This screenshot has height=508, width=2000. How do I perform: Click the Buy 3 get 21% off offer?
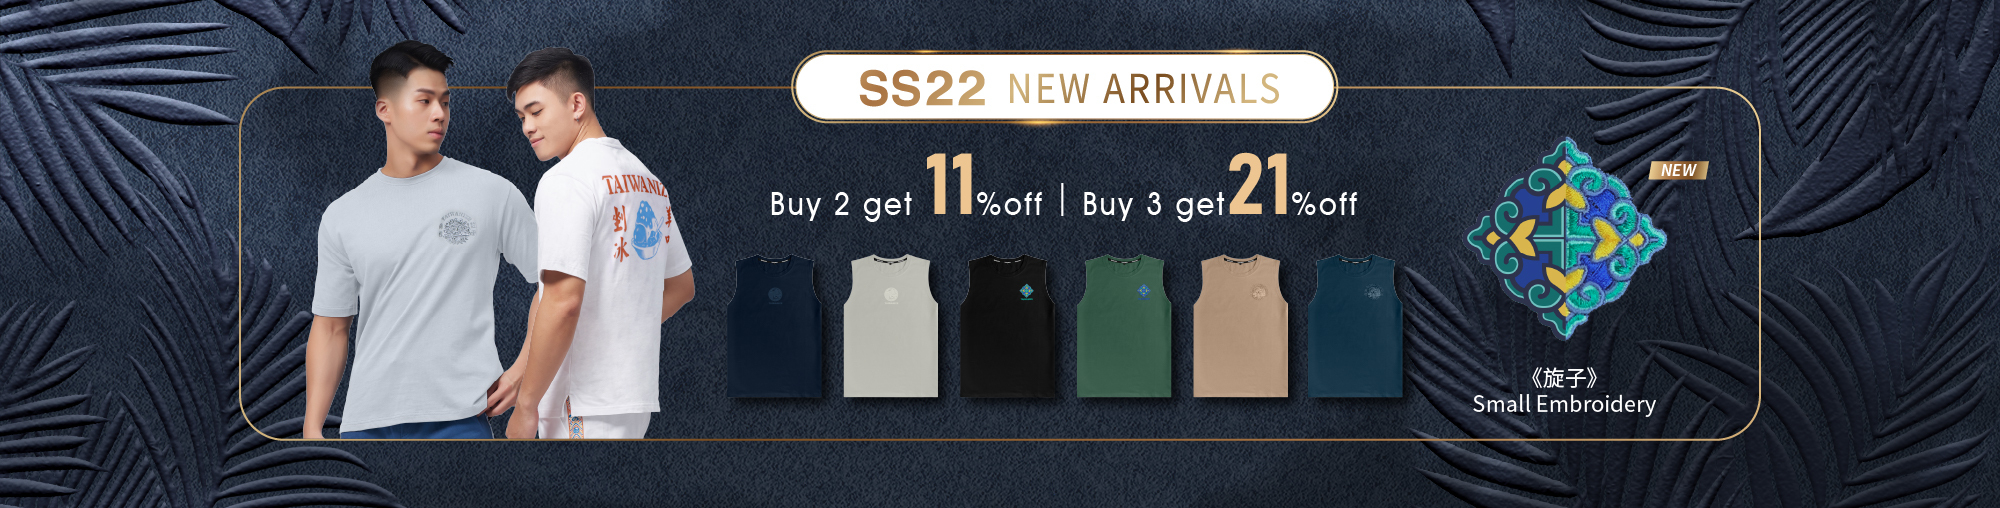(1220, 187)
